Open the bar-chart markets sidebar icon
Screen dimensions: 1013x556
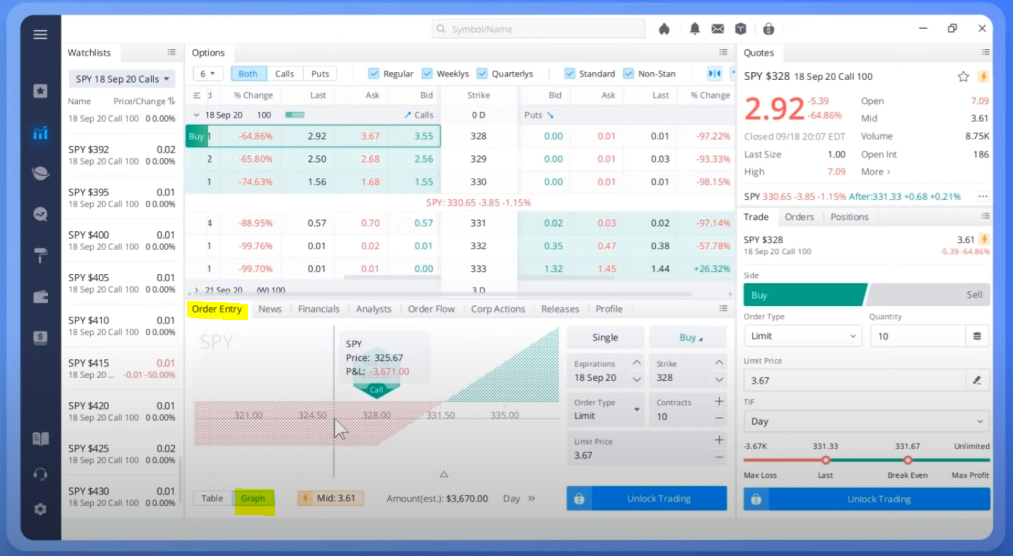pos(40,133)
